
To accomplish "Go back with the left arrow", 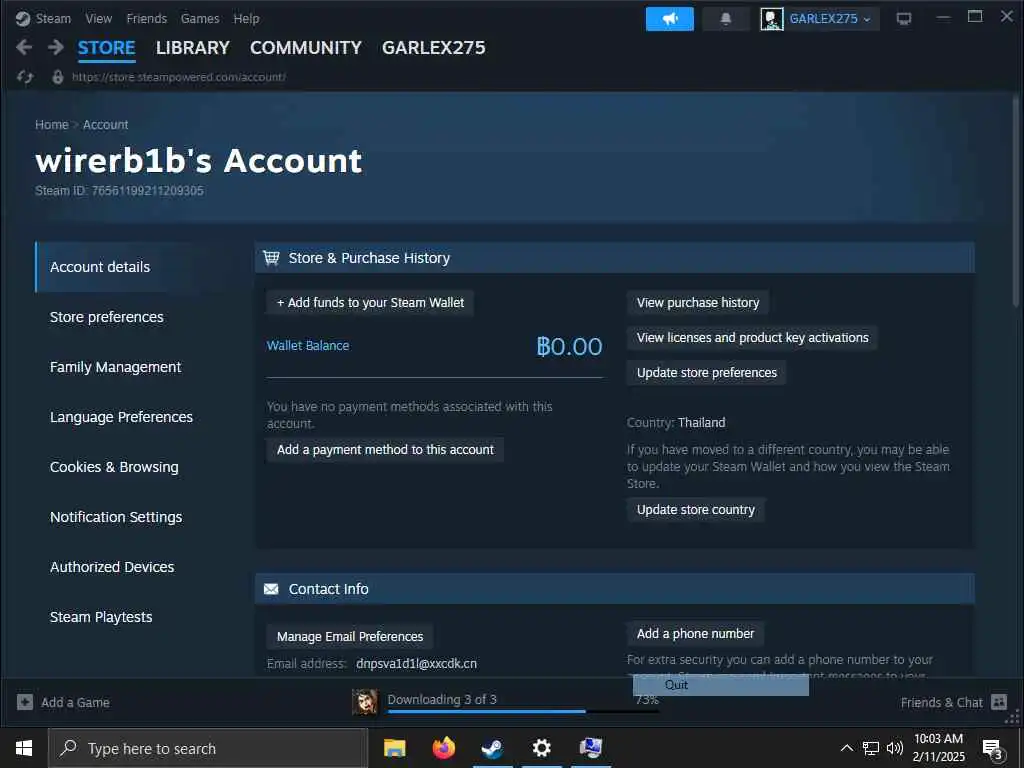I will [x=24, y=47].
